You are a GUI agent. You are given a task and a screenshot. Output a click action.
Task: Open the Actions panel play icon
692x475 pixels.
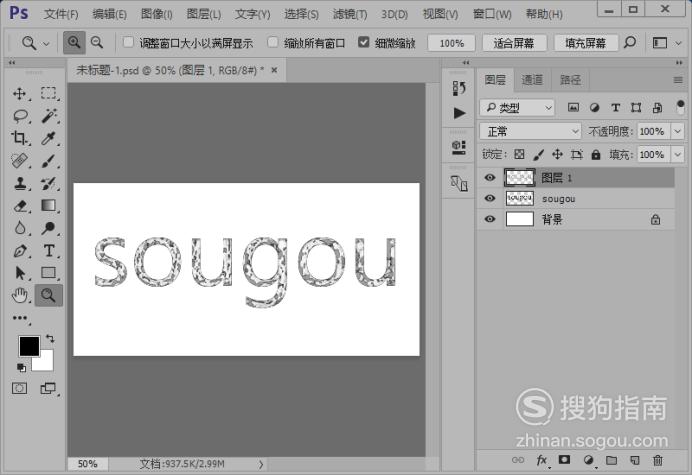tap(459, 113)
